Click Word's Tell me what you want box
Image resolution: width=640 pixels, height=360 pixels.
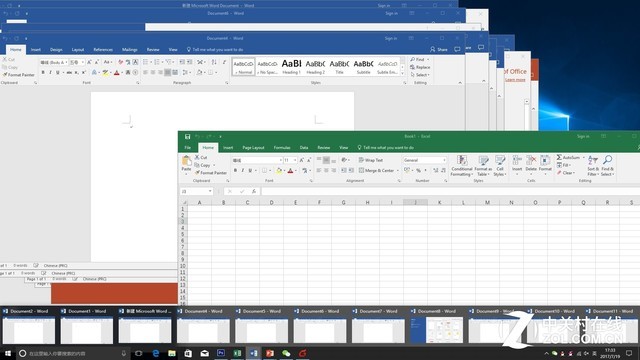coord(216,50)
